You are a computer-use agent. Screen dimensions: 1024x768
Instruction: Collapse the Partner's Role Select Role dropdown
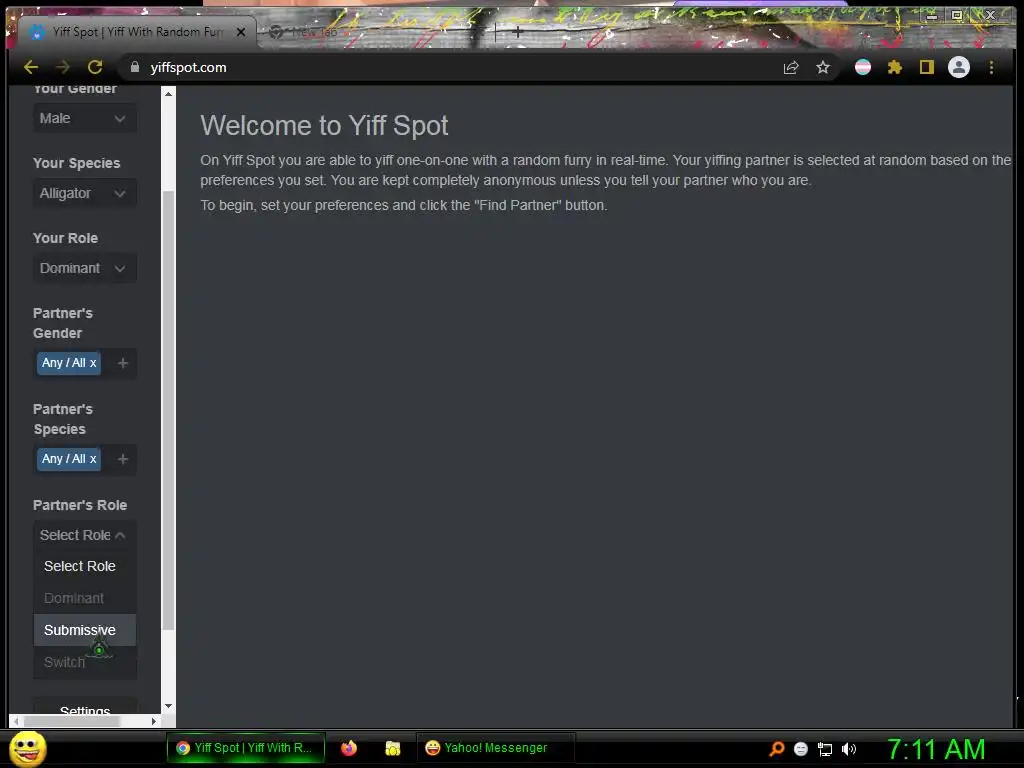[x=84, y=535]
